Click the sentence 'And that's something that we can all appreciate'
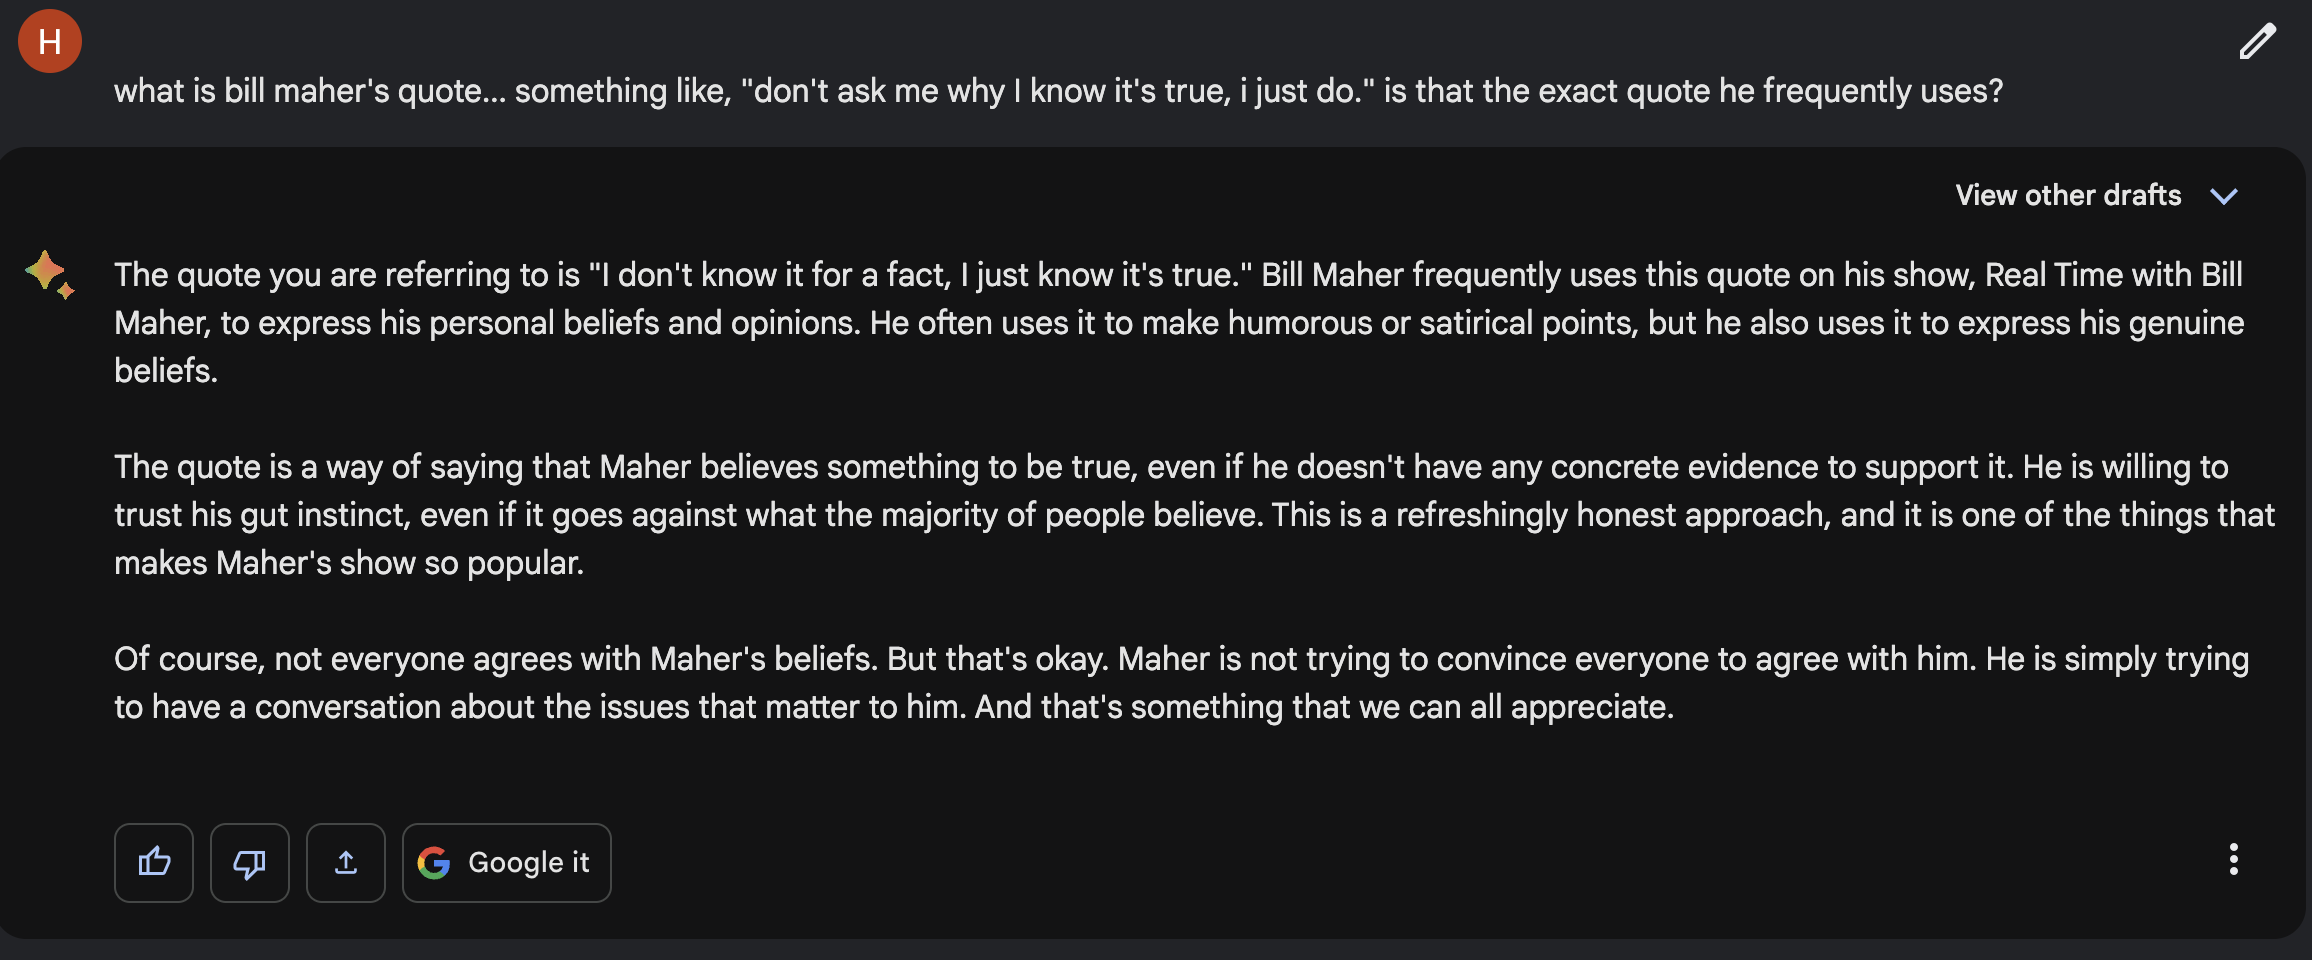The width and height of the screenshot is (2312, 960). tap(1324, 706)
